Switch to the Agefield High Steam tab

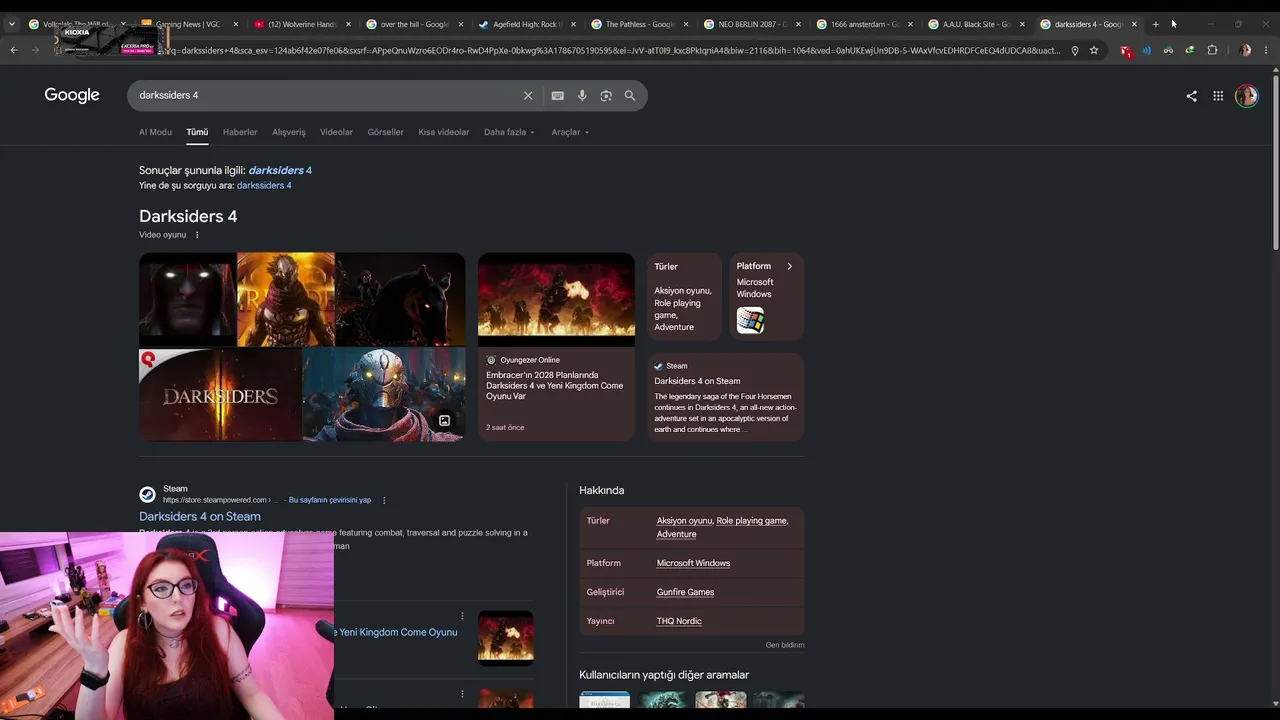[527, 24]
